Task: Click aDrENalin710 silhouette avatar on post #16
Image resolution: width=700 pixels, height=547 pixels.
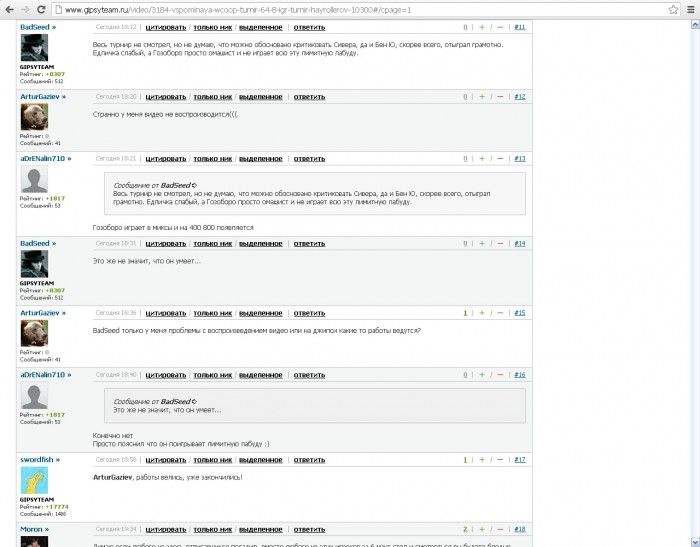Action: pos(34,396)
